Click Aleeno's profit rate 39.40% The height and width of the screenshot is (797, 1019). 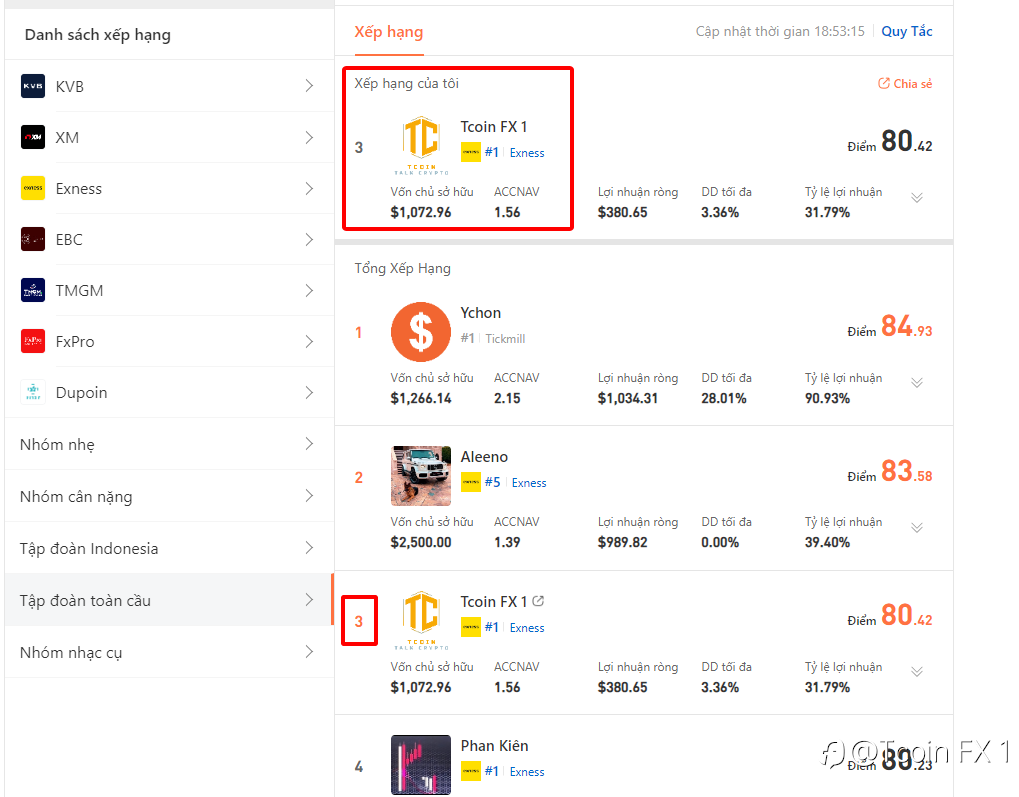827,542
